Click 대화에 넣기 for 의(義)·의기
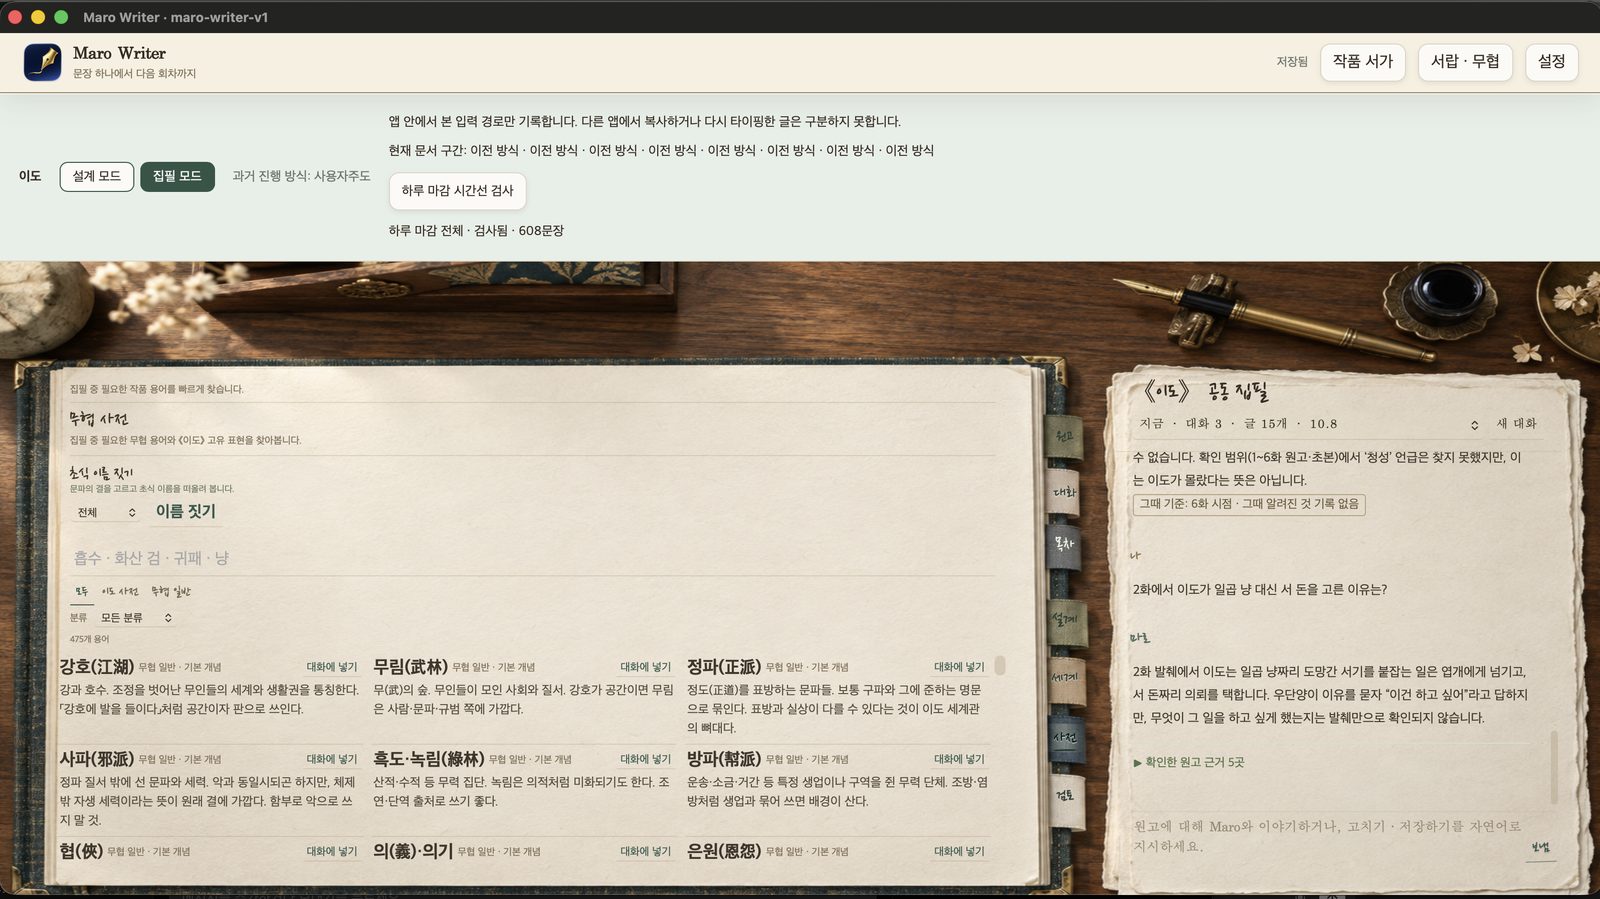 [646, 852]
